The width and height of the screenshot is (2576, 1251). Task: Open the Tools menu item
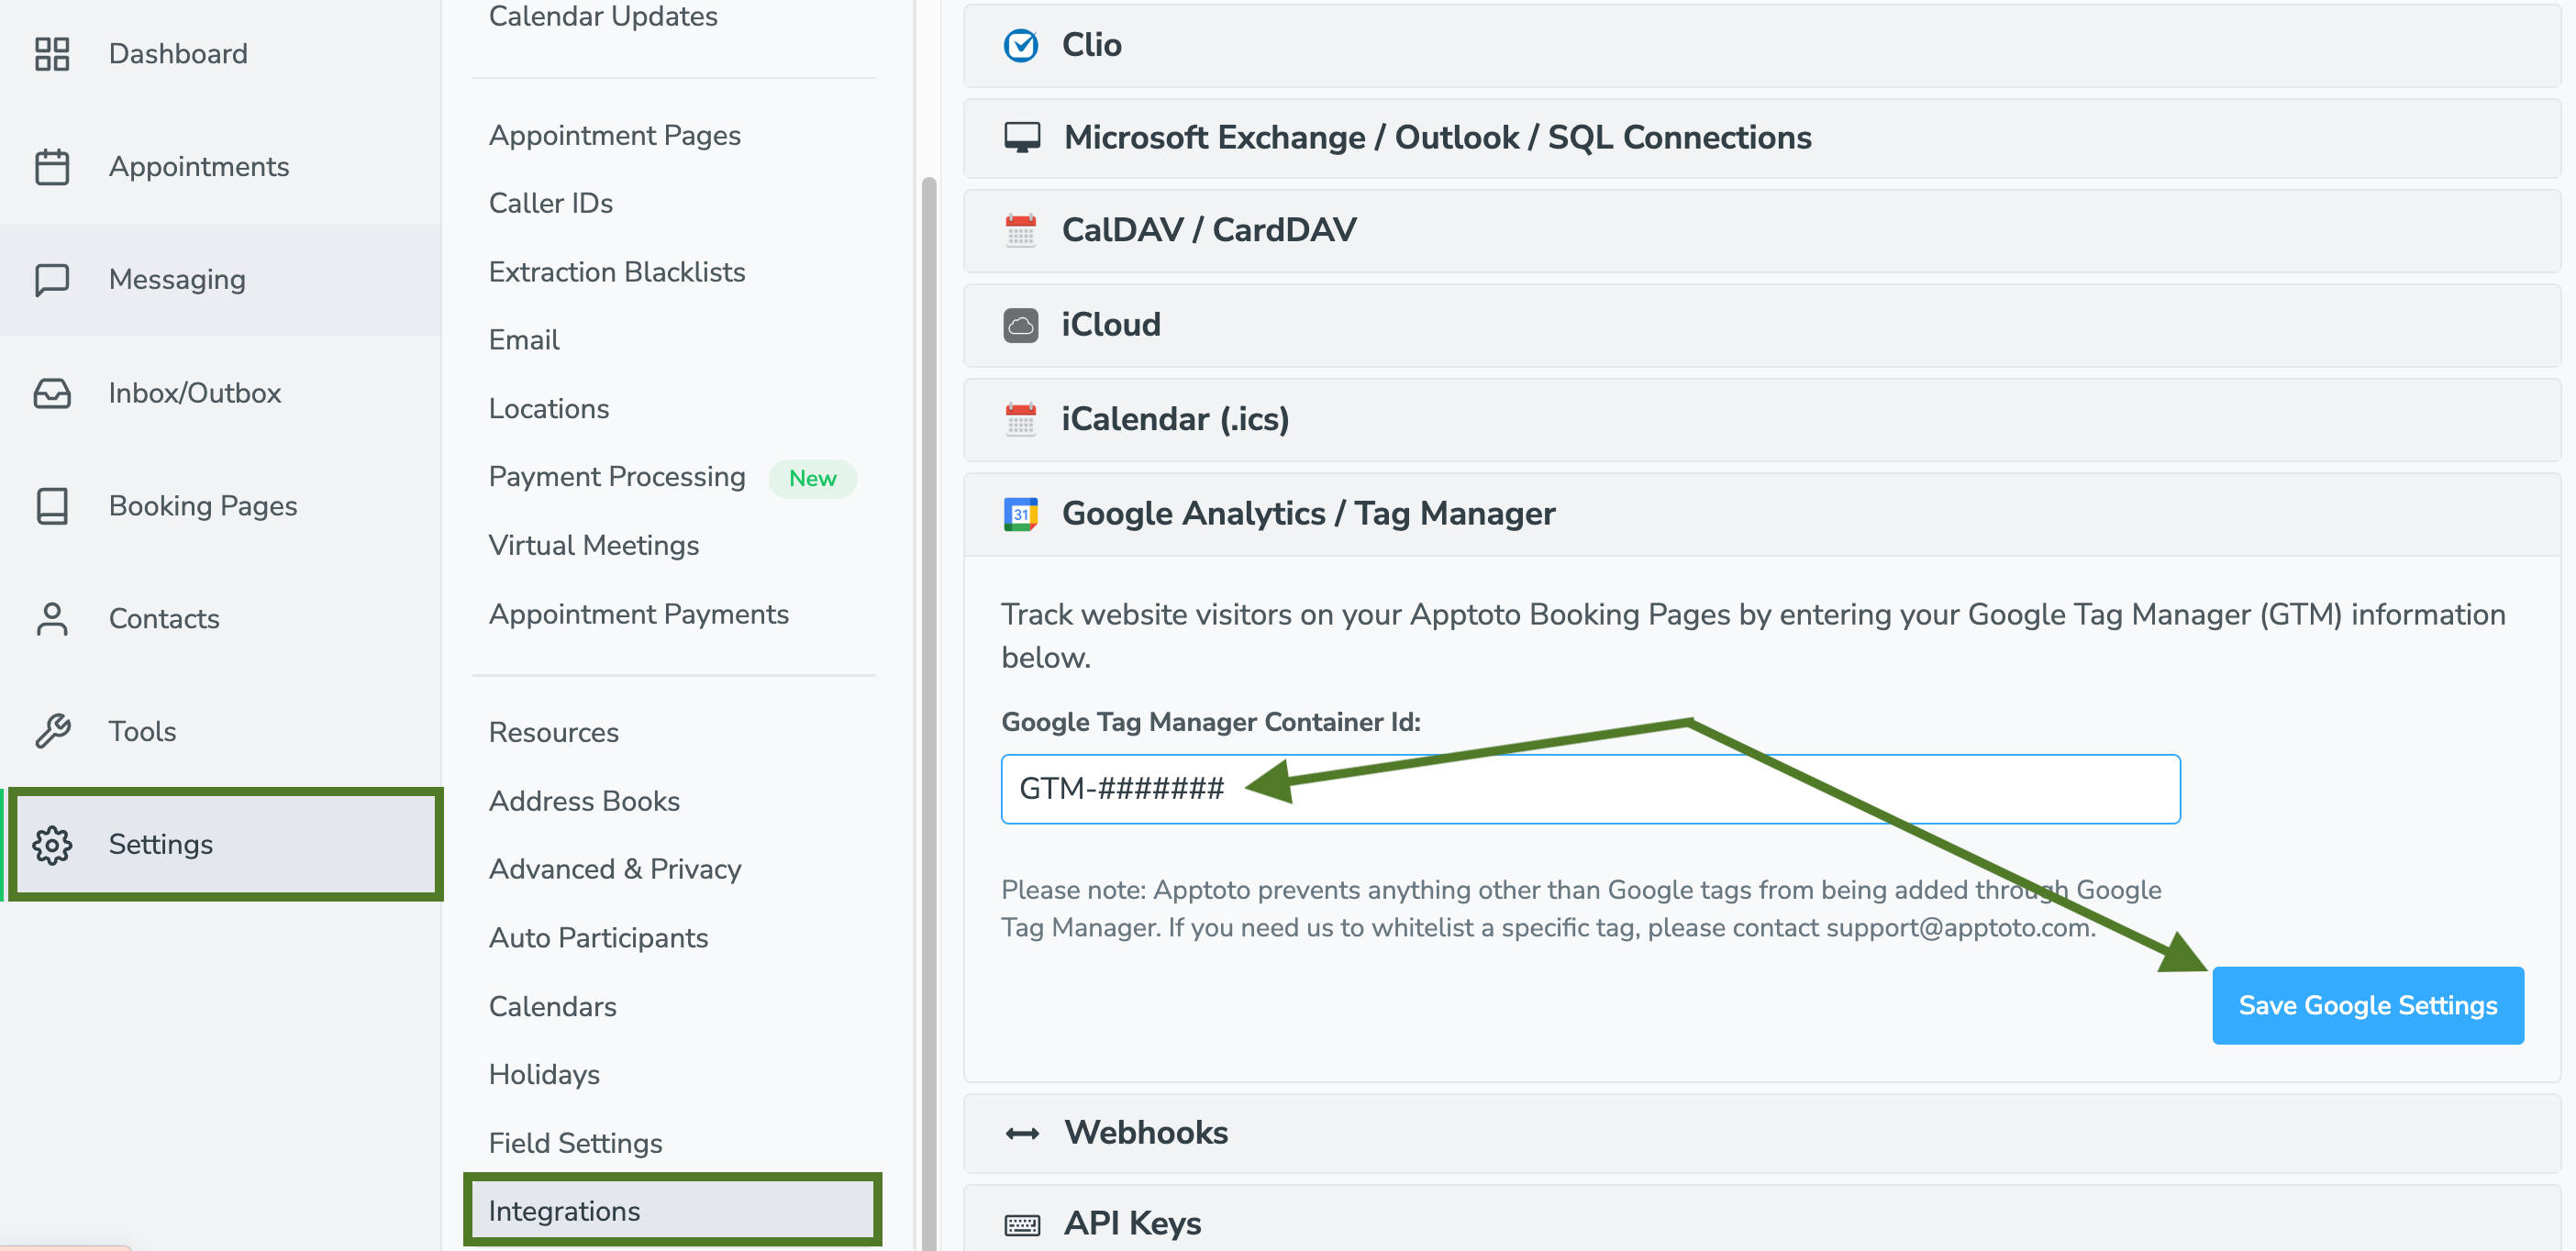(220, 731)
